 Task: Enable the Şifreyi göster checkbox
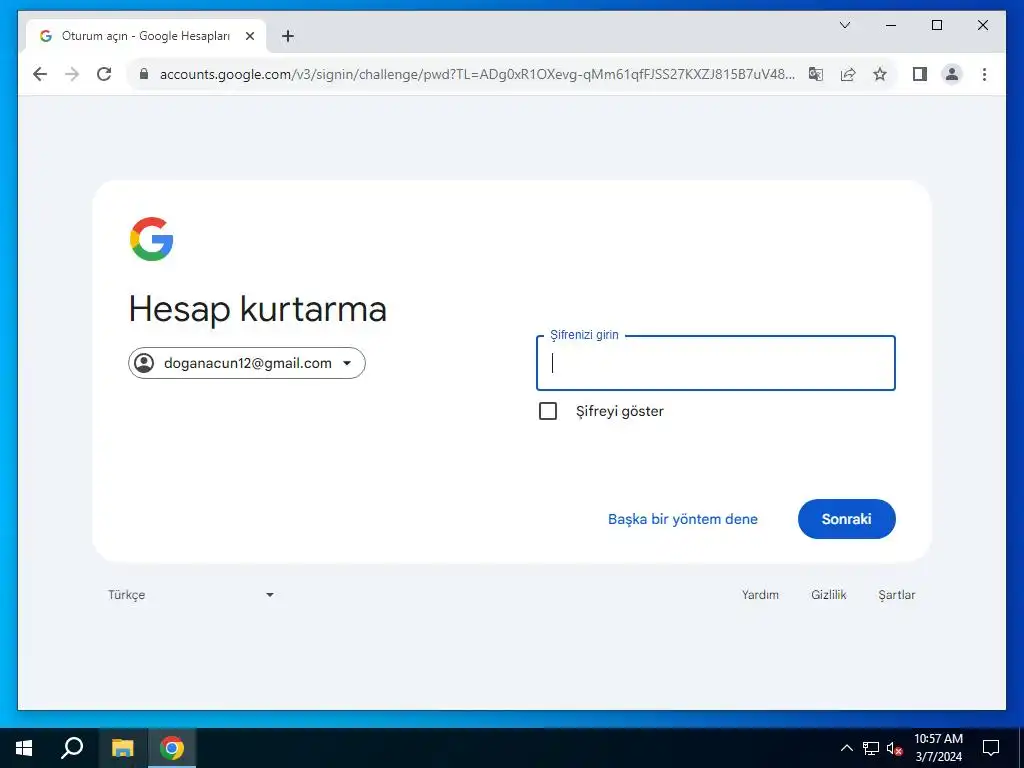tap(548, 411)
